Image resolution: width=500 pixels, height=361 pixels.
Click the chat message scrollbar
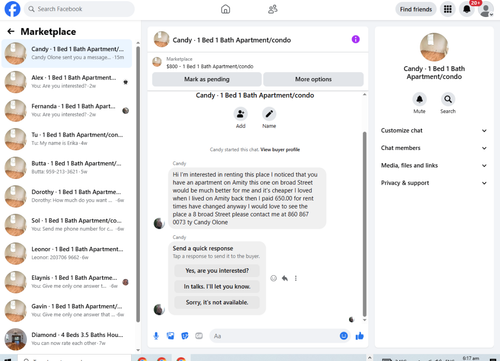pyautogui.click(x=364, y=224)
